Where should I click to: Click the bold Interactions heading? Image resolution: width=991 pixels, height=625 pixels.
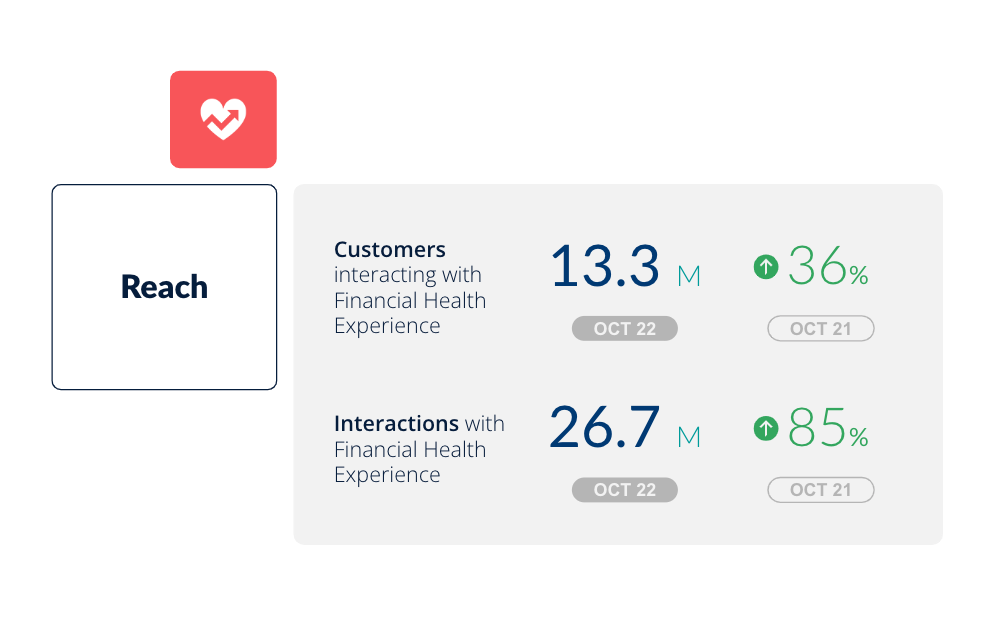pyautogui.click(x=396, y=424)
